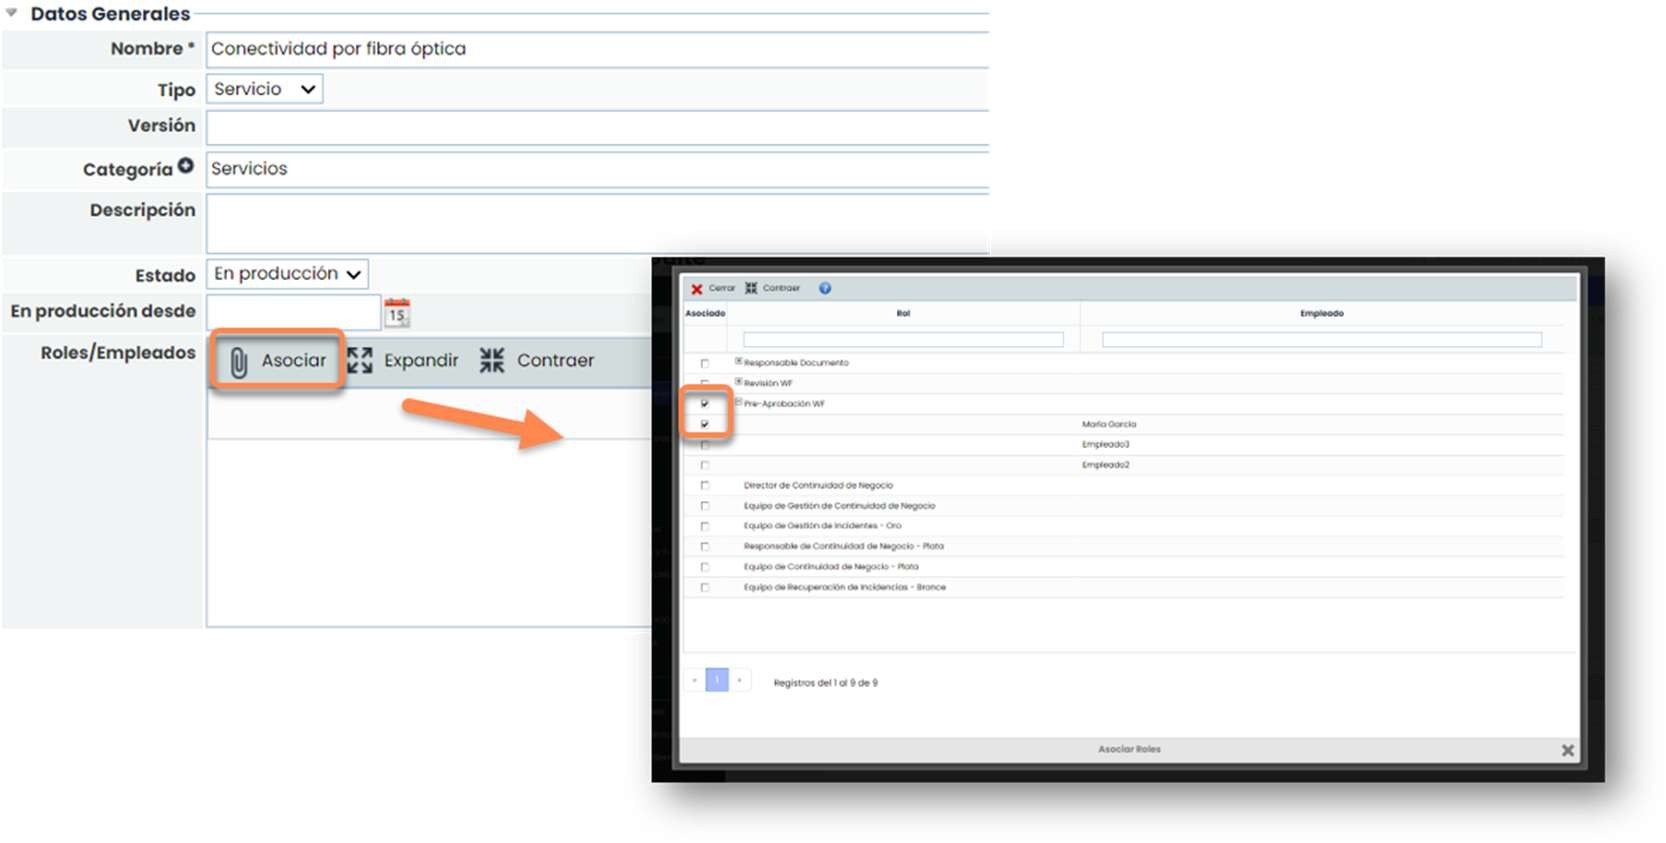Click the Expandir arrows icon

click(x=360, y=361)
